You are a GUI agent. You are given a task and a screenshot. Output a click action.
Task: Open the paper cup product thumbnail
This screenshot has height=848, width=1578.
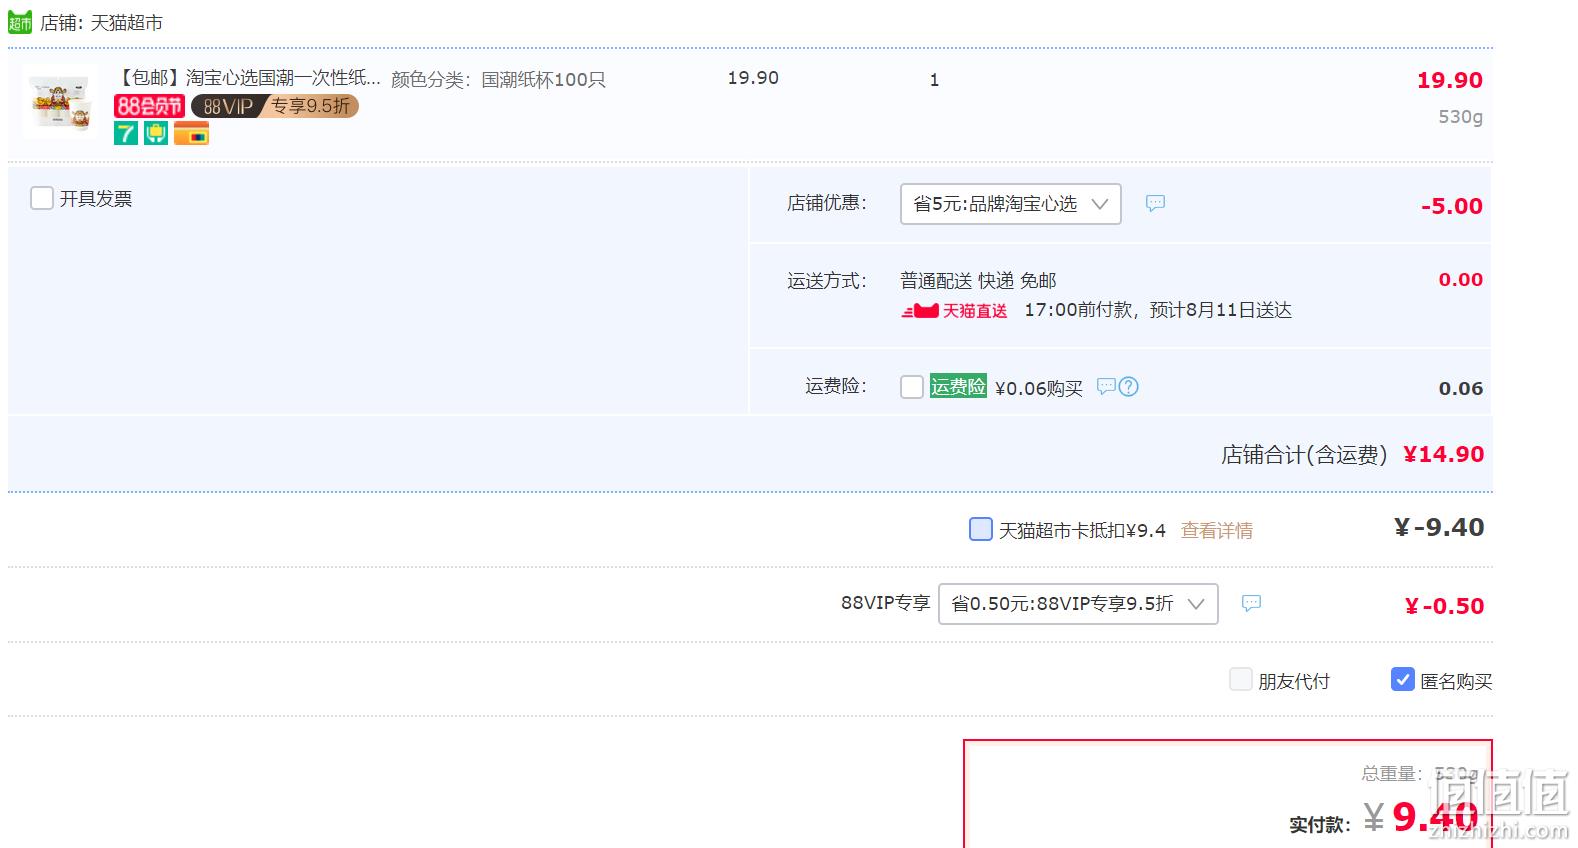click(x=61, y=102)
